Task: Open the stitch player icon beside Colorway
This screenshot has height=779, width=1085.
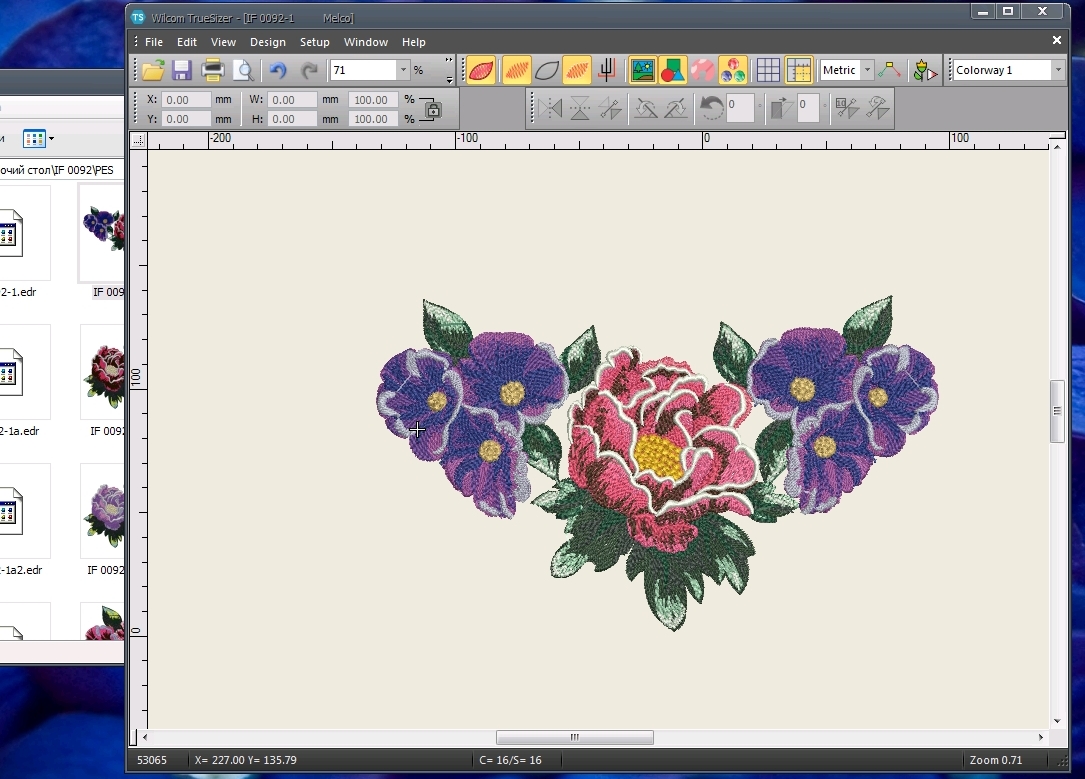Action: [925, 70]
